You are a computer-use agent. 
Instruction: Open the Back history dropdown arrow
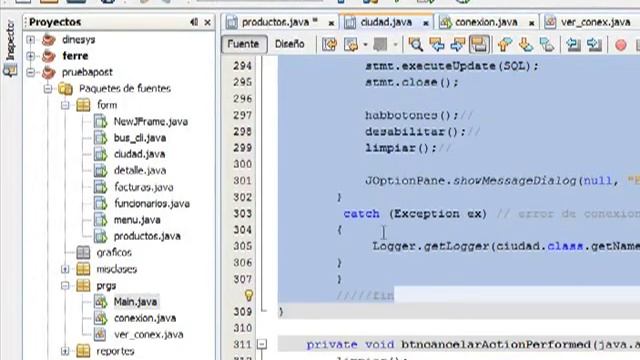click(365, 44)
